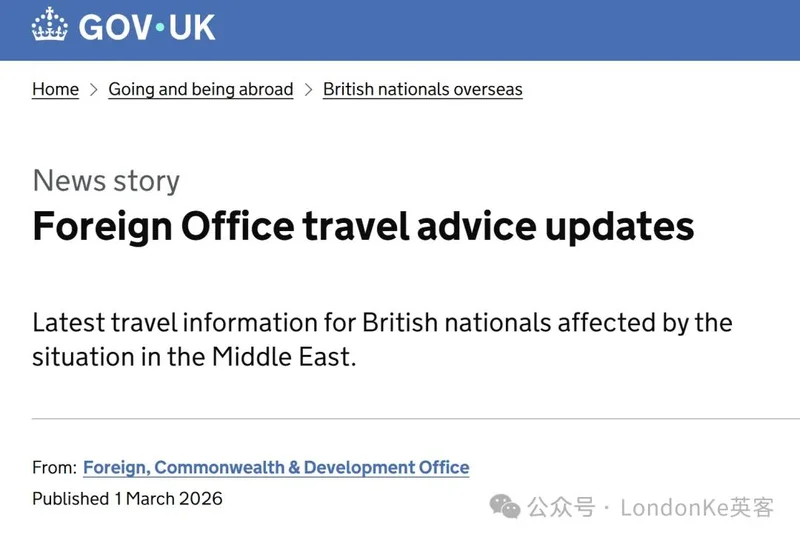Viewport: 800px width, 540px height.
Task: Click the 'LondonKe英客' watermark text
Action: (x=697, y=507)
